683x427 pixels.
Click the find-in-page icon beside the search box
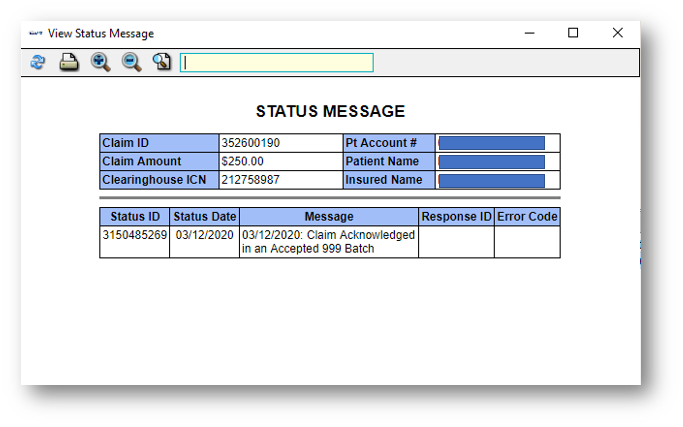[x=162, y=62]
